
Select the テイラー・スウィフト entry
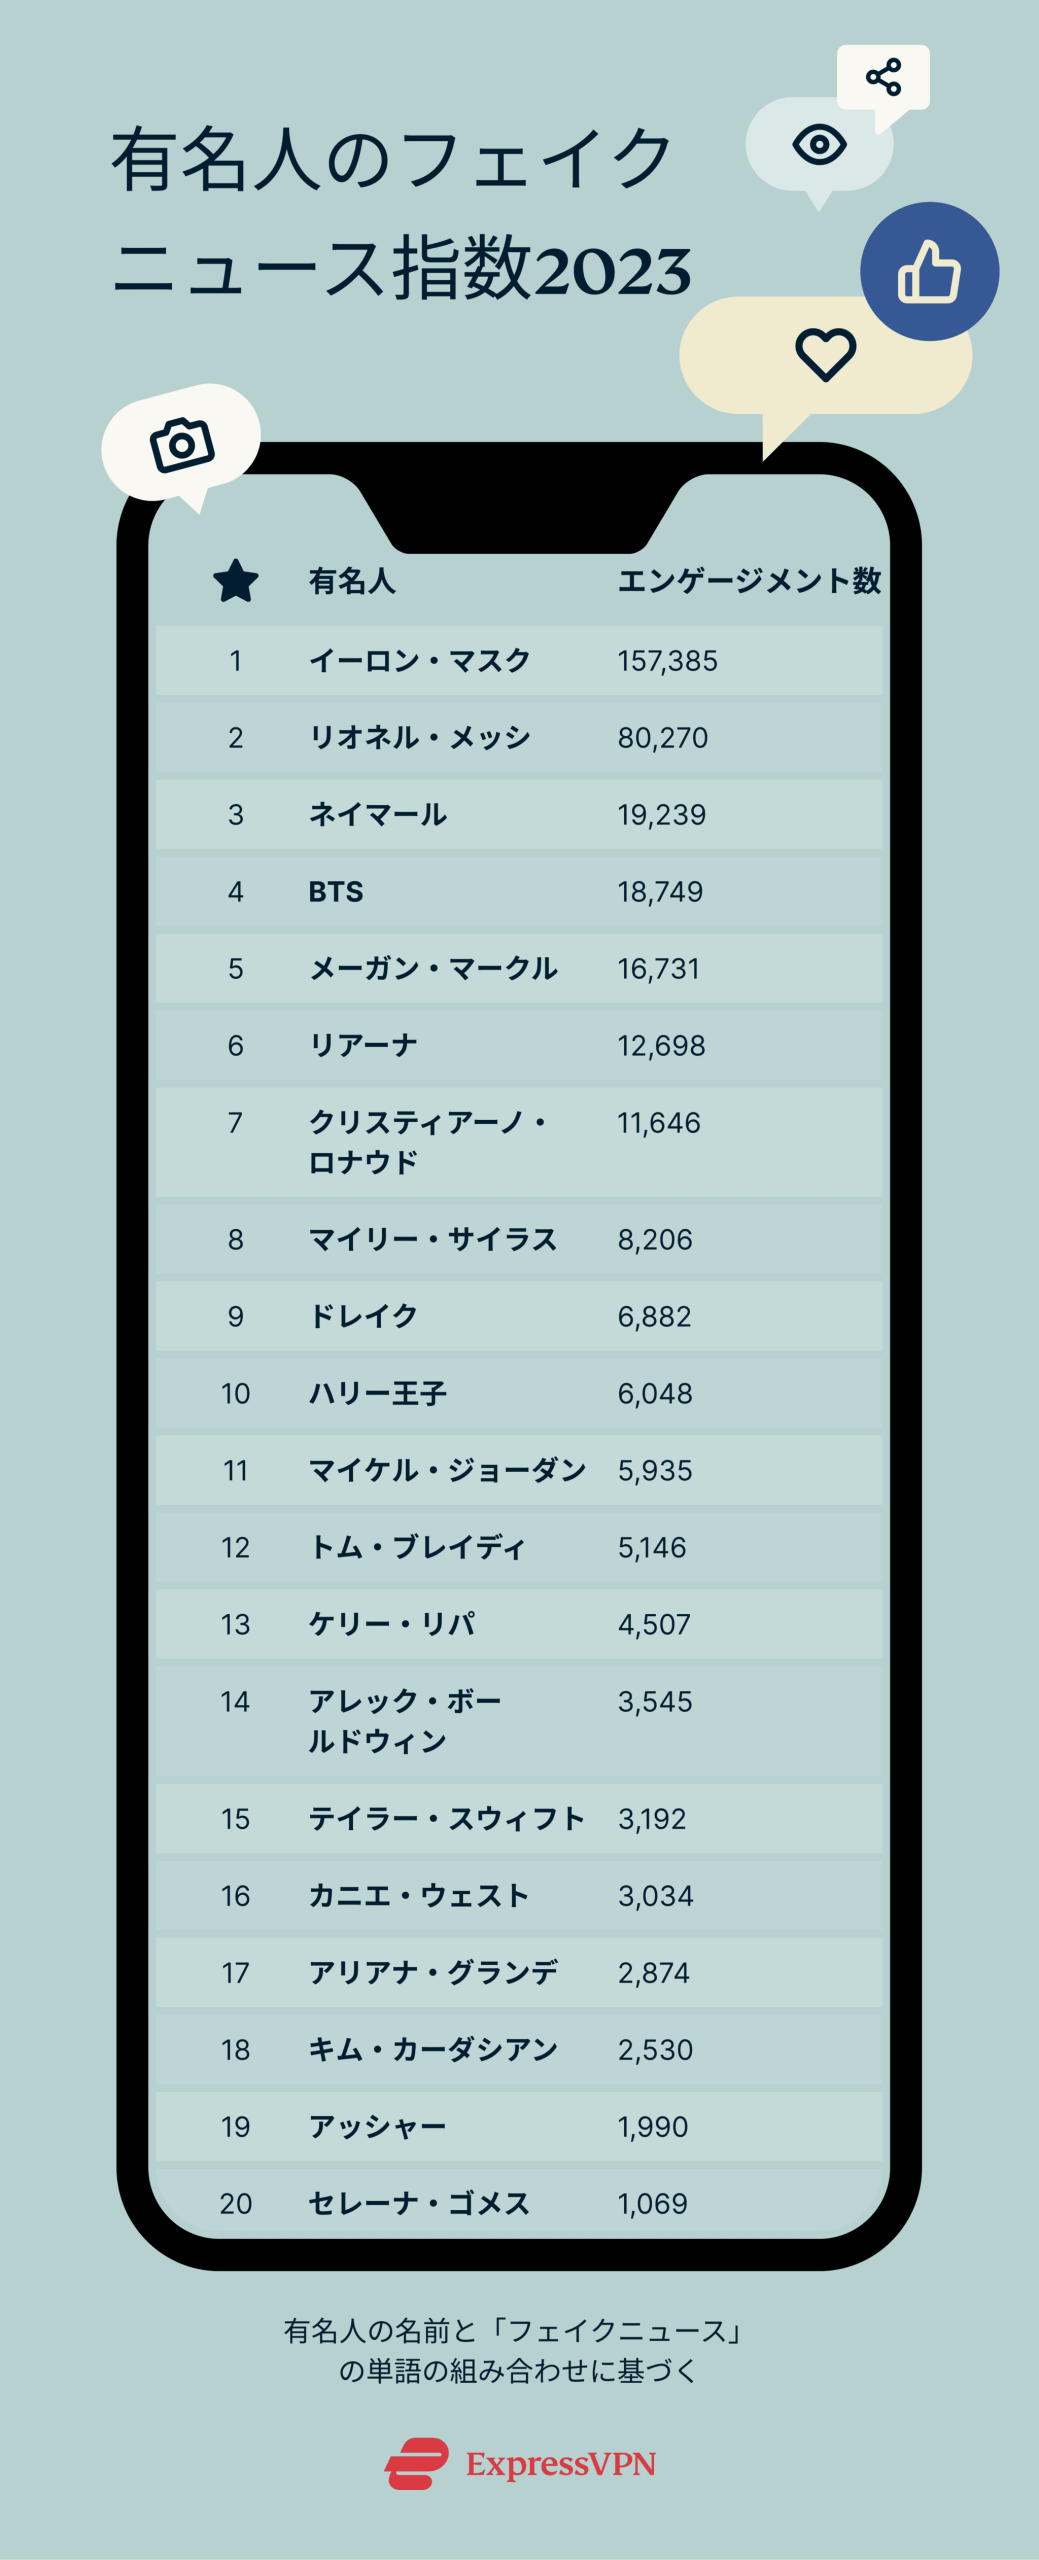(446, 1819)
